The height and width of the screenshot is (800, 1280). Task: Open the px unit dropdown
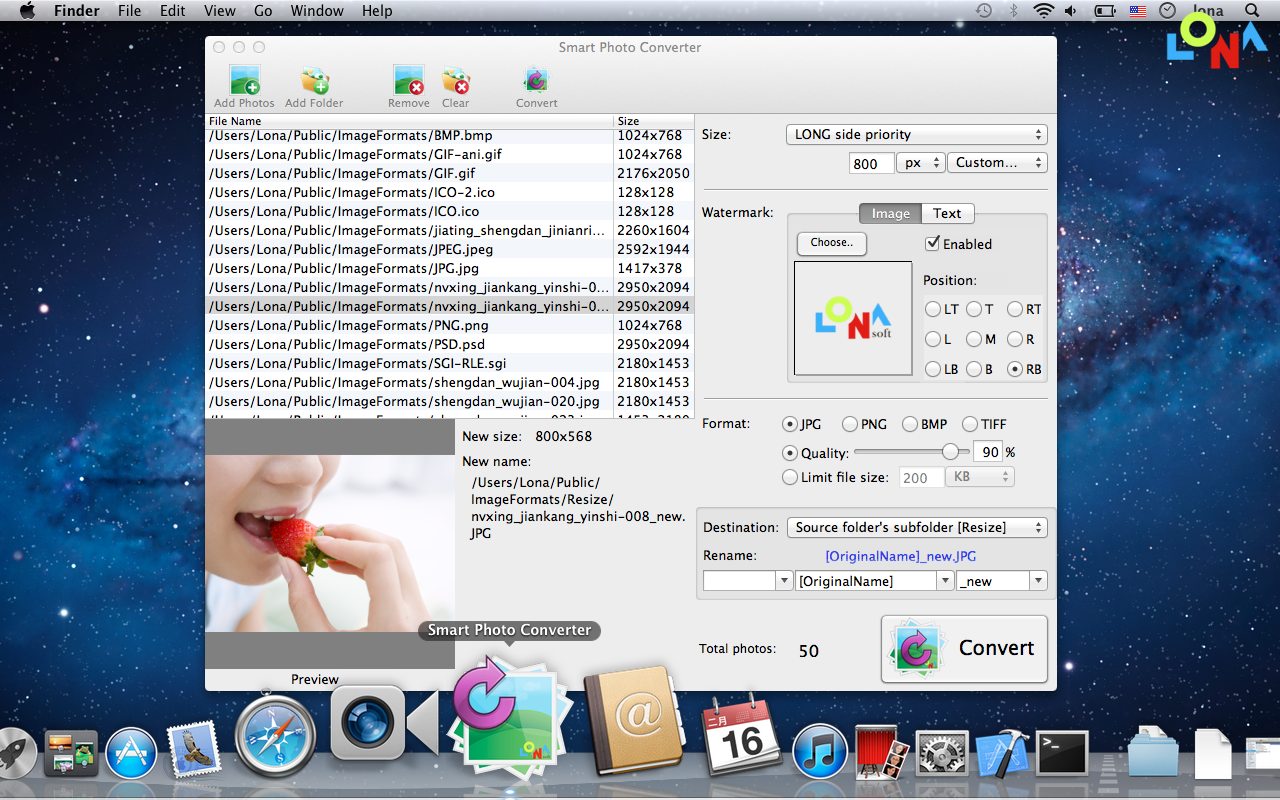tap(921, 163)
